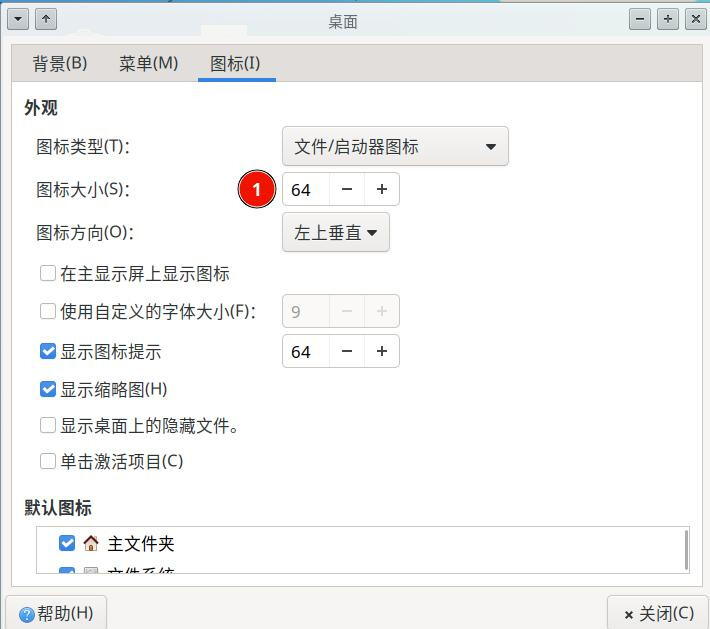The image size is (710, 629).
Task: Enable custom font size checkbox
Action: [48, 311]
